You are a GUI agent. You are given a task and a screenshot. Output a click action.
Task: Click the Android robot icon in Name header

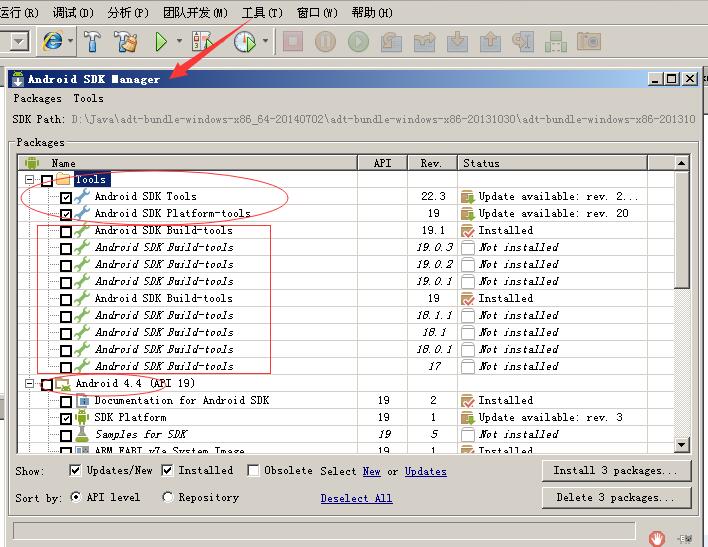32,163
